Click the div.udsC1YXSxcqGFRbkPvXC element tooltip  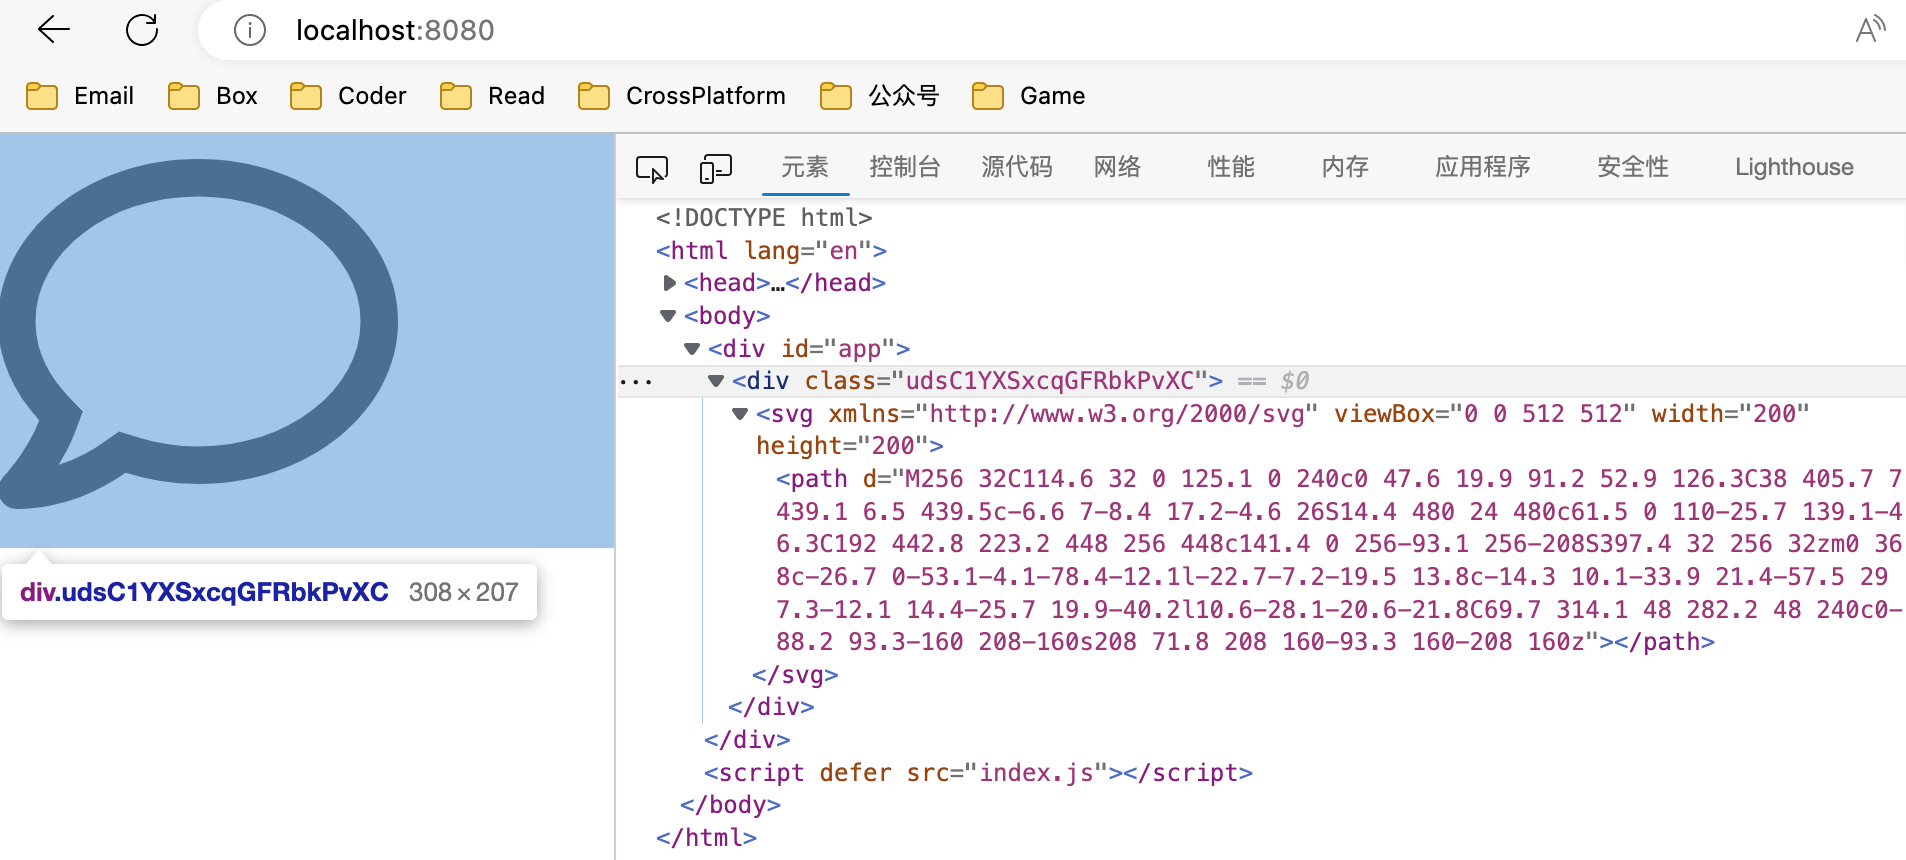pyautogui.click(x=269, y=592)
